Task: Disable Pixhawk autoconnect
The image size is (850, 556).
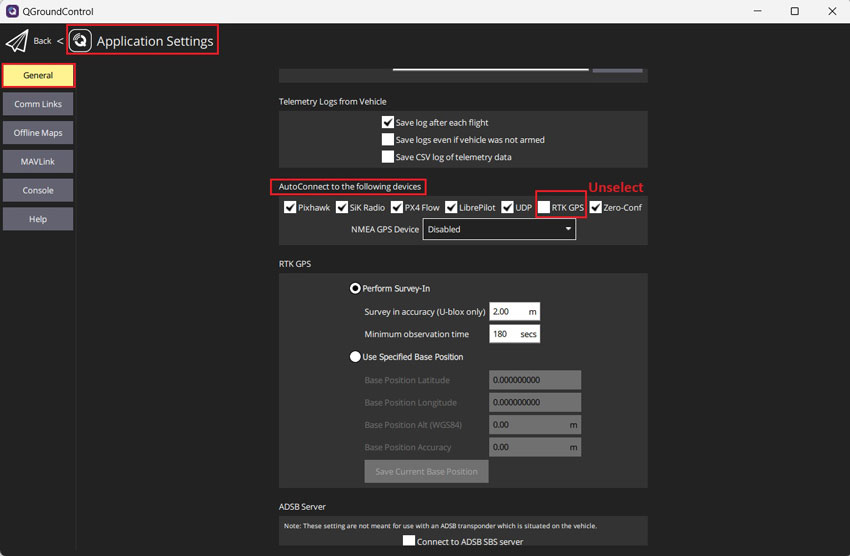Action: coord(290,207)
